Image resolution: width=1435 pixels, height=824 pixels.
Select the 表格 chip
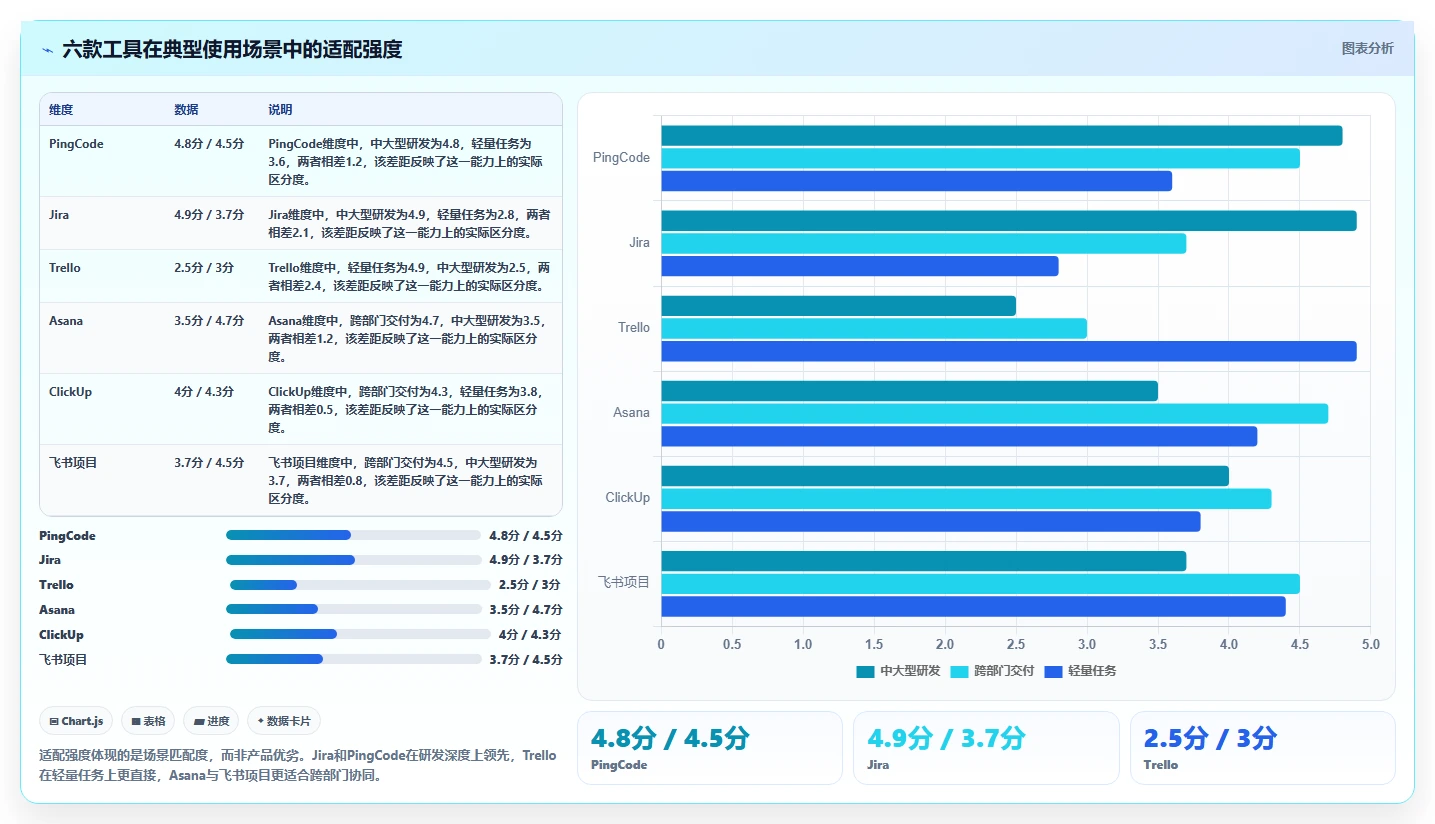point(148,721)
